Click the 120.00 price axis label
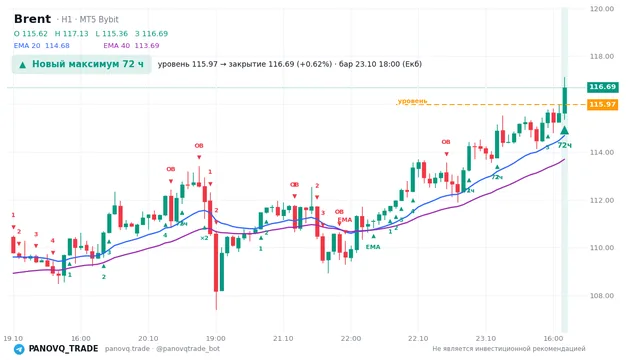 [x=602, y=9]
